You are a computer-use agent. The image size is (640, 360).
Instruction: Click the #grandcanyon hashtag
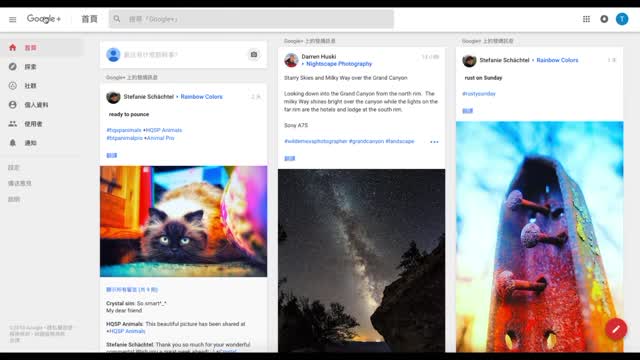point(366,141)
